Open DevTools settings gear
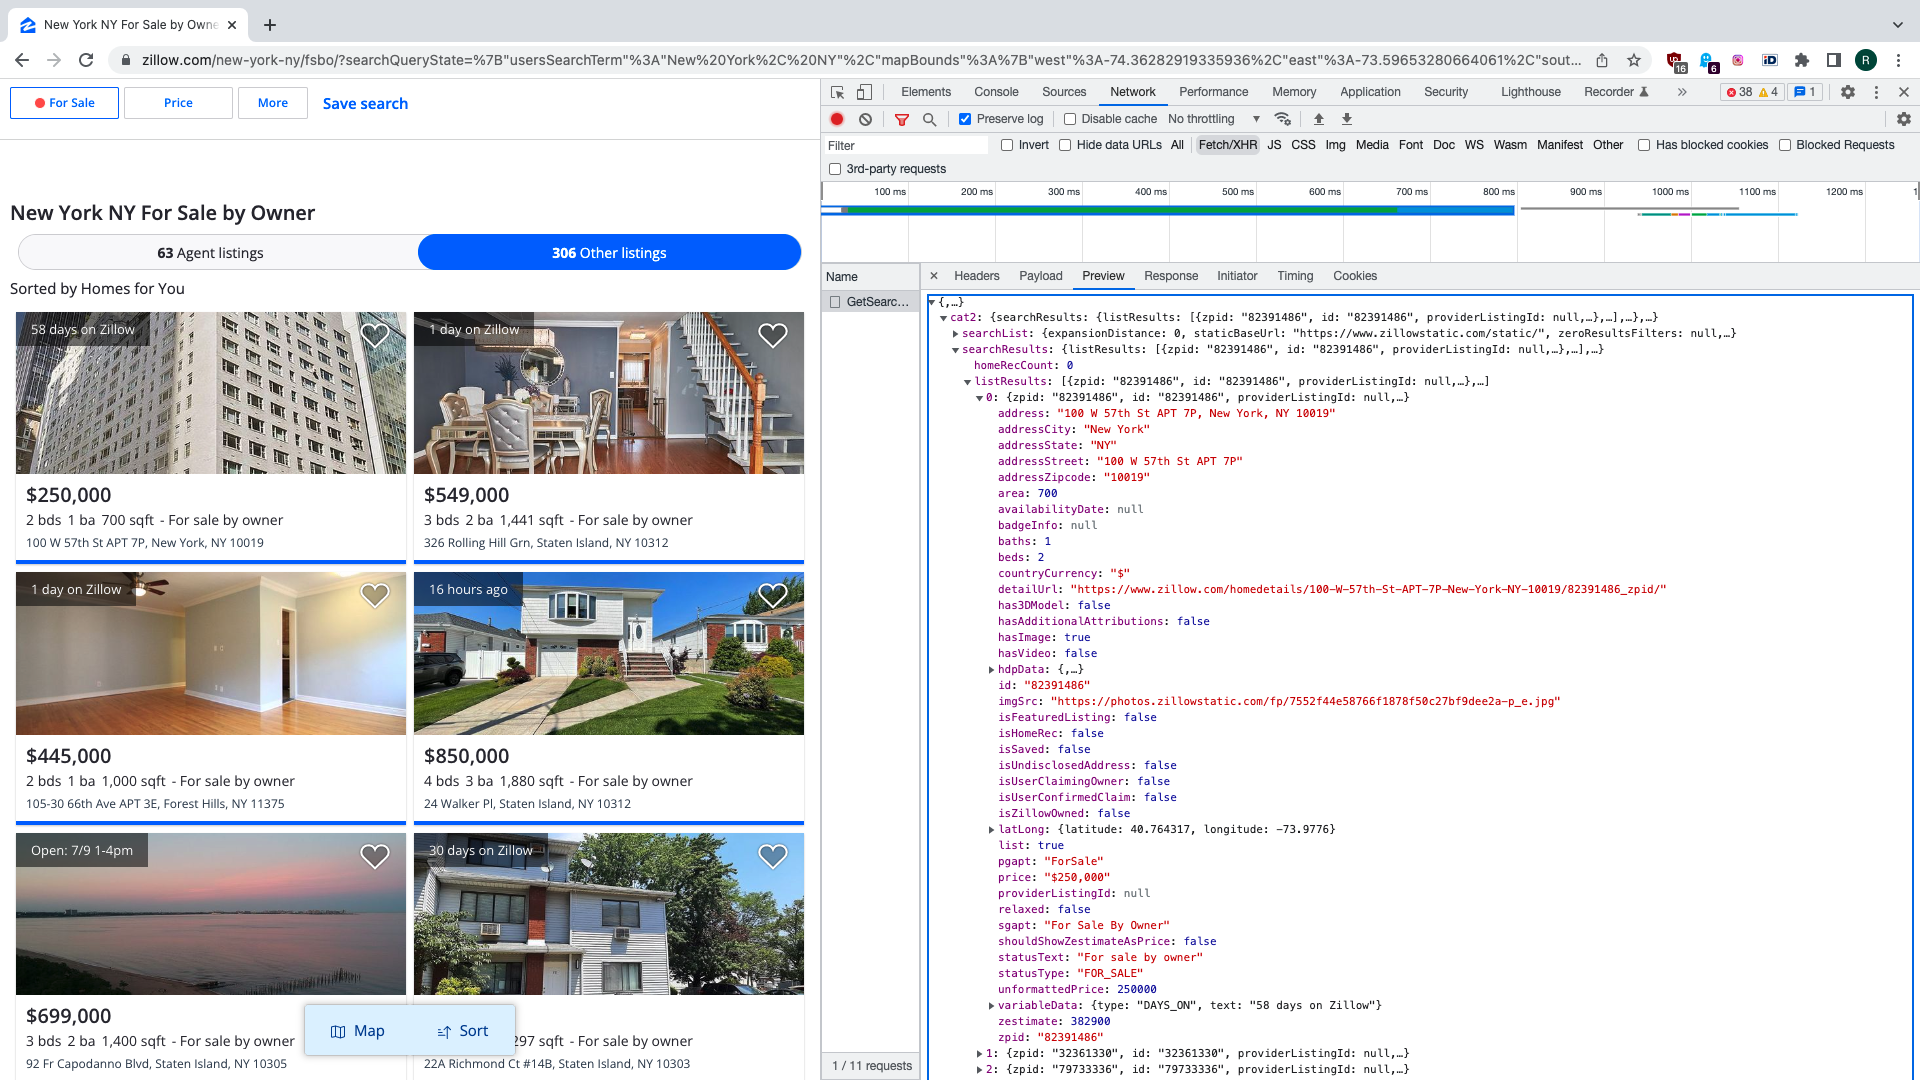Image resolution: width=1920 pixels, height=1080 pixels. (x=1848, y=92)
